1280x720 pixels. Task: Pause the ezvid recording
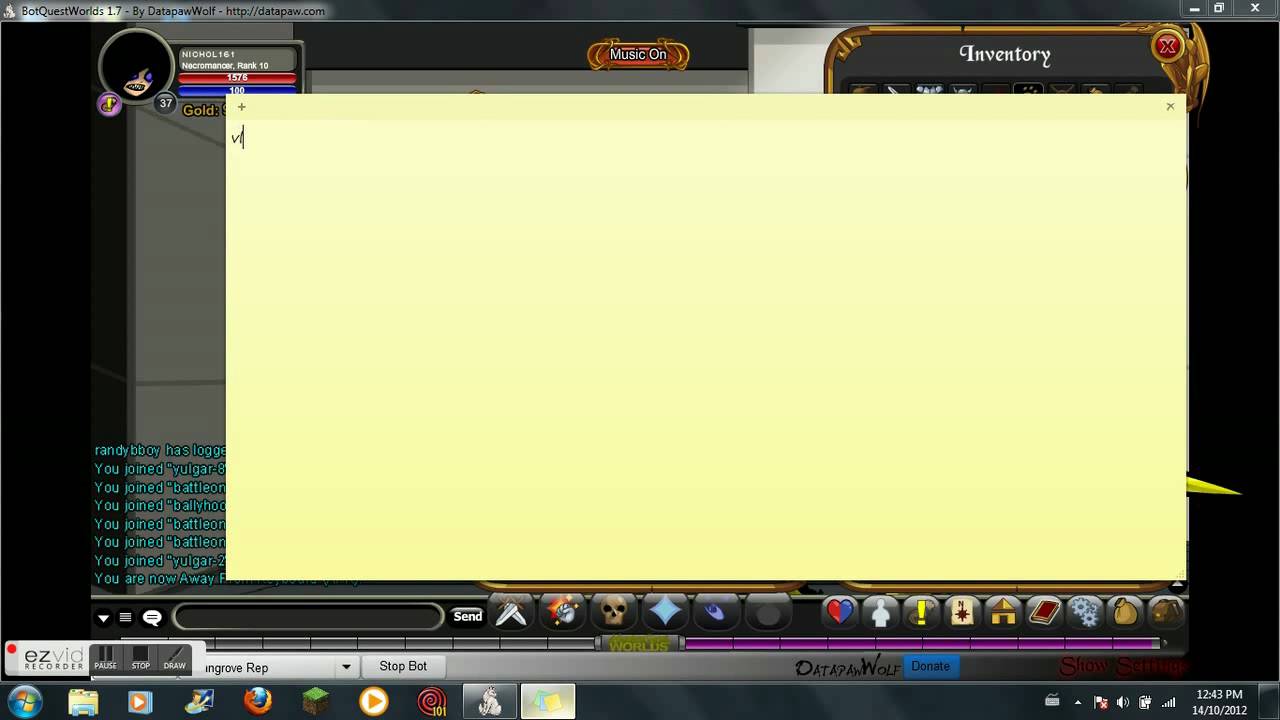pyautogui.click(x=105, y=659)
